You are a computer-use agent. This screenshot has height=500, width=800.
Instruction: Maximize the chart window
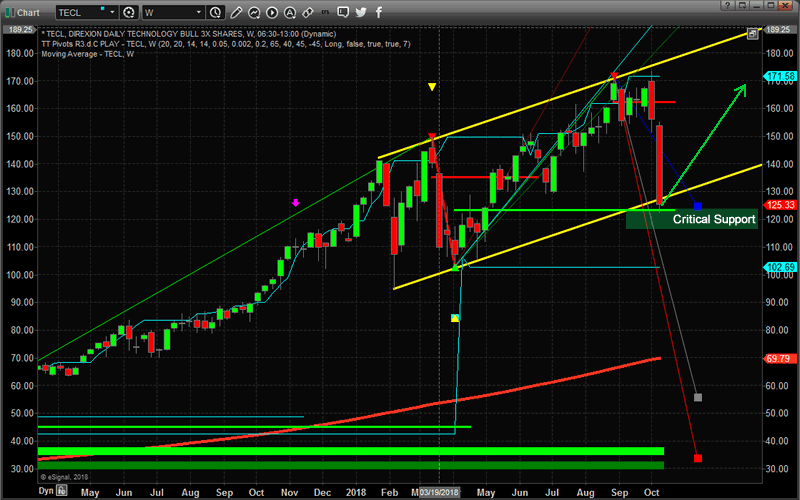click(x=770, y=6)
